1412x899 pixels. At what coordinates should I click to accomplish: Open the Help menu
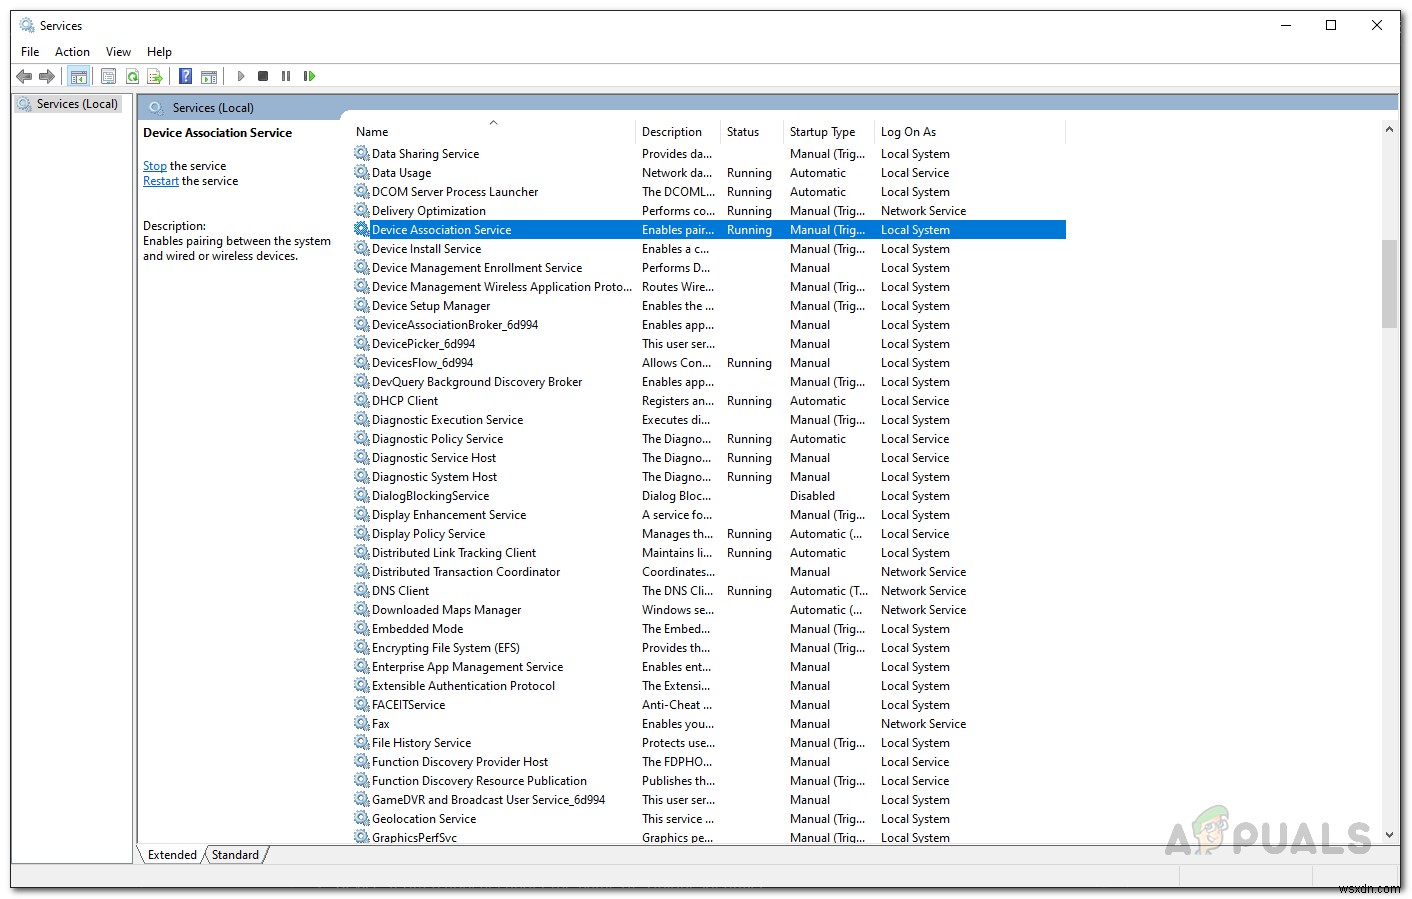point(159,52)
